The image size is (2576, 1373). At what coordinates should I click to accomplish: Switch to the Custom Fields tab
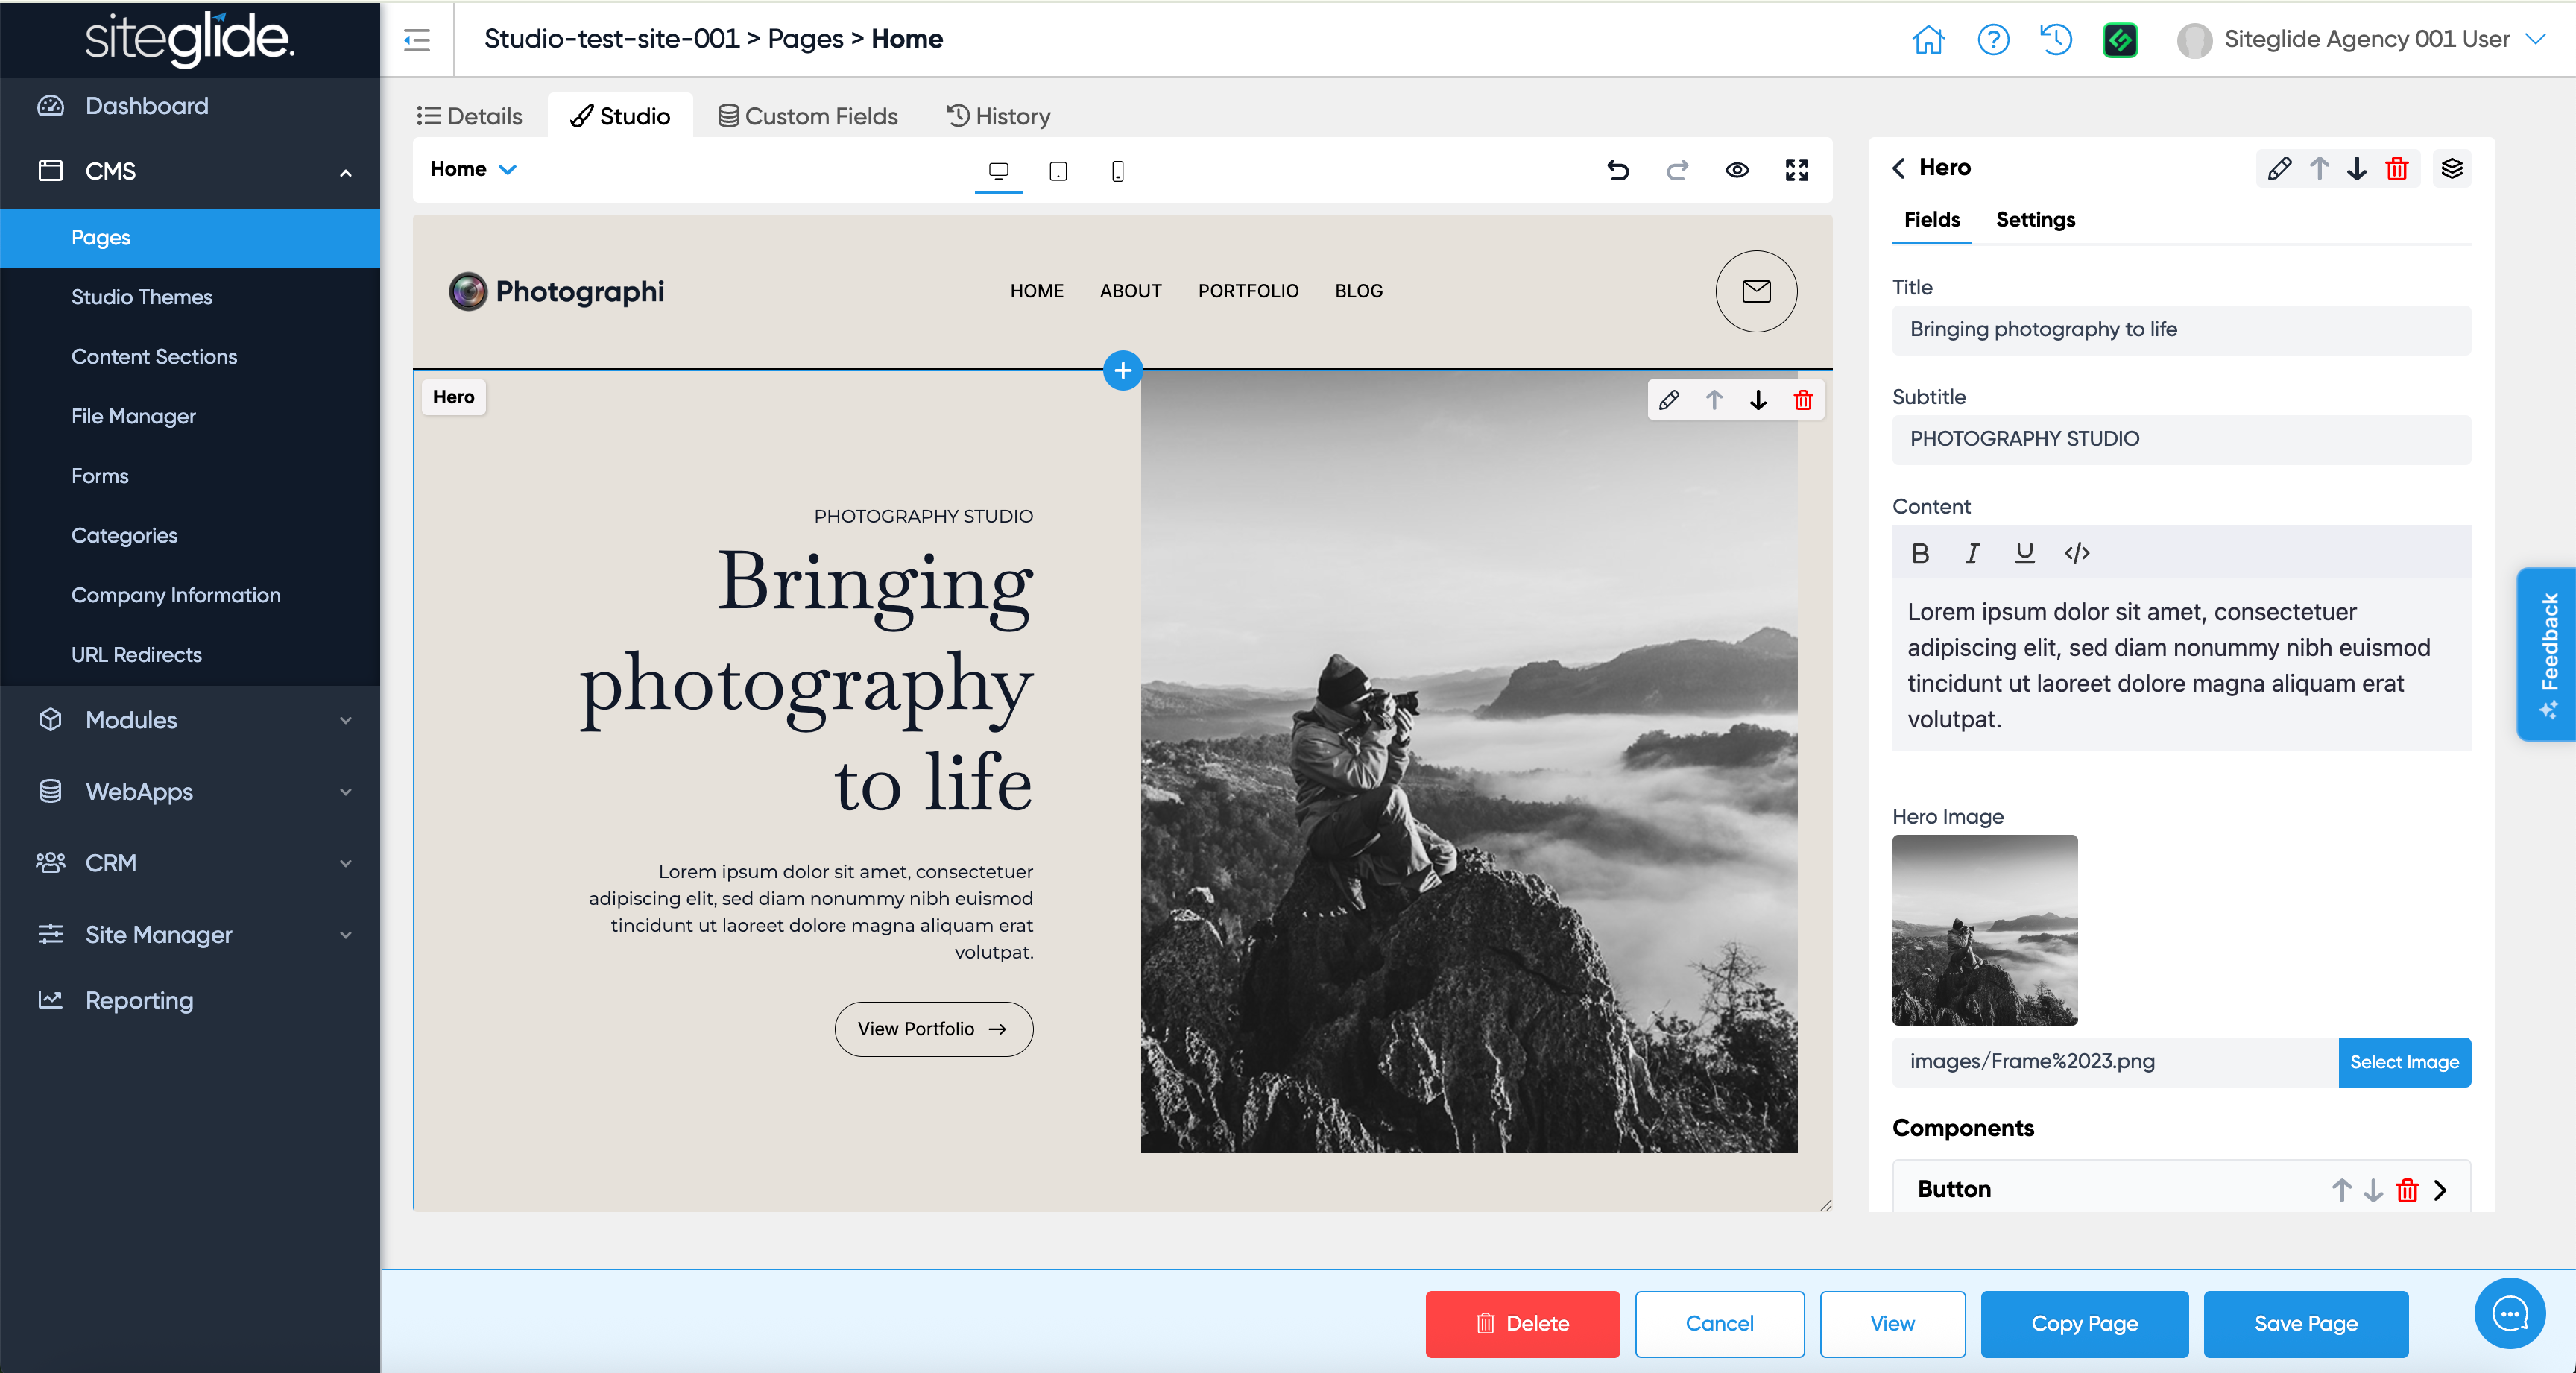(x=807, y=116)
